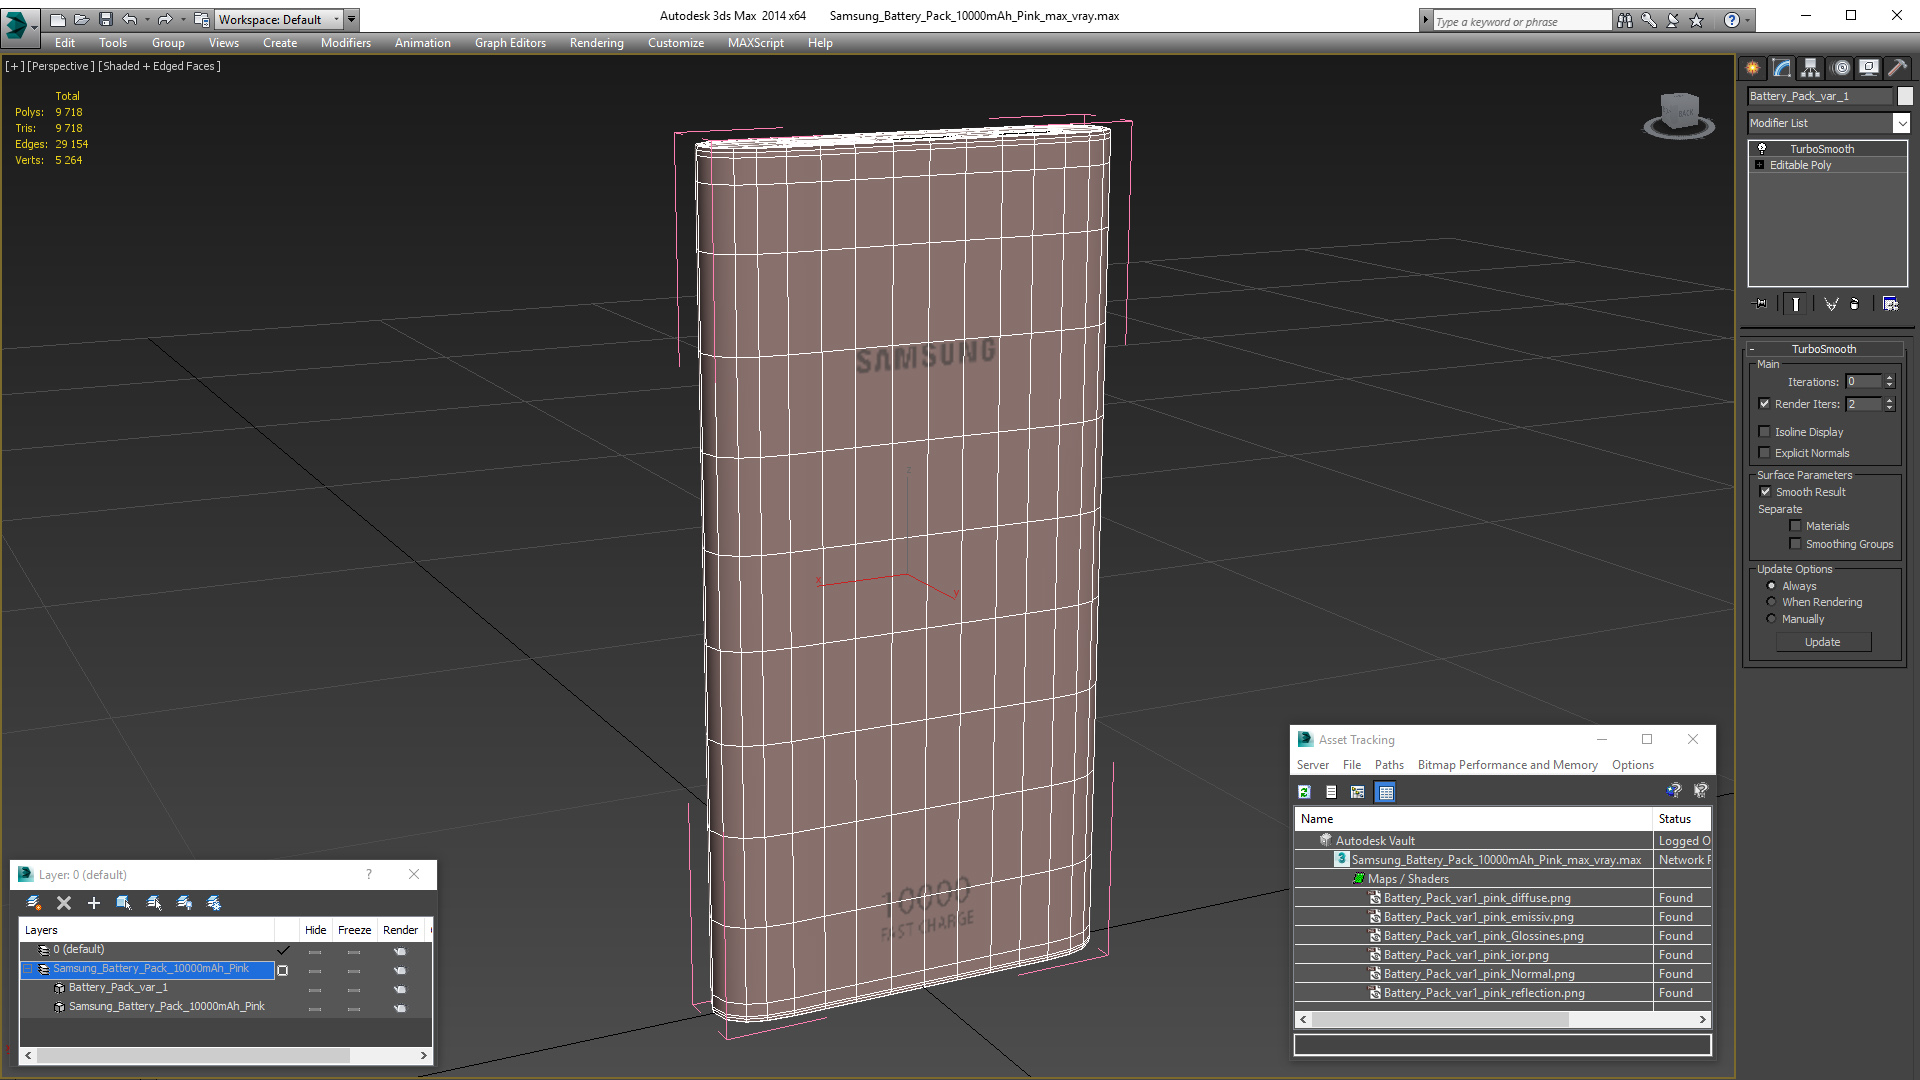Click the Pin Stack icon
Image resolution: width=1920 pixels, height=1080 pixels.
1761,304
